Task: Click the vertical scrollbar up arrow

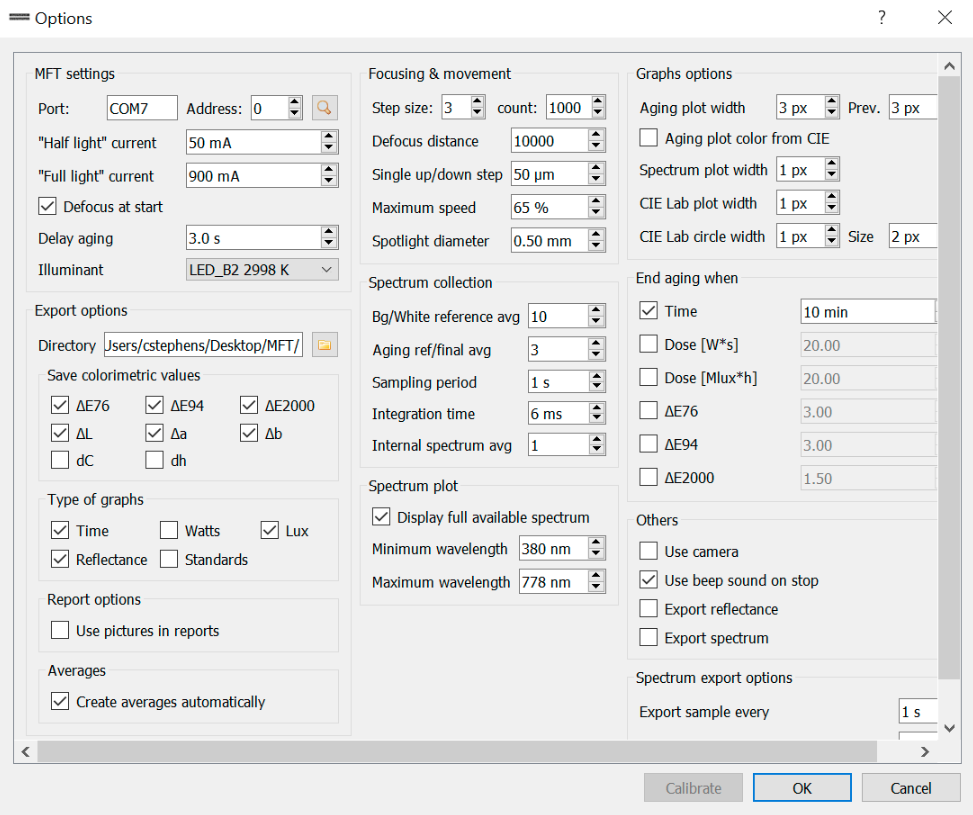Action: point(949,64)
